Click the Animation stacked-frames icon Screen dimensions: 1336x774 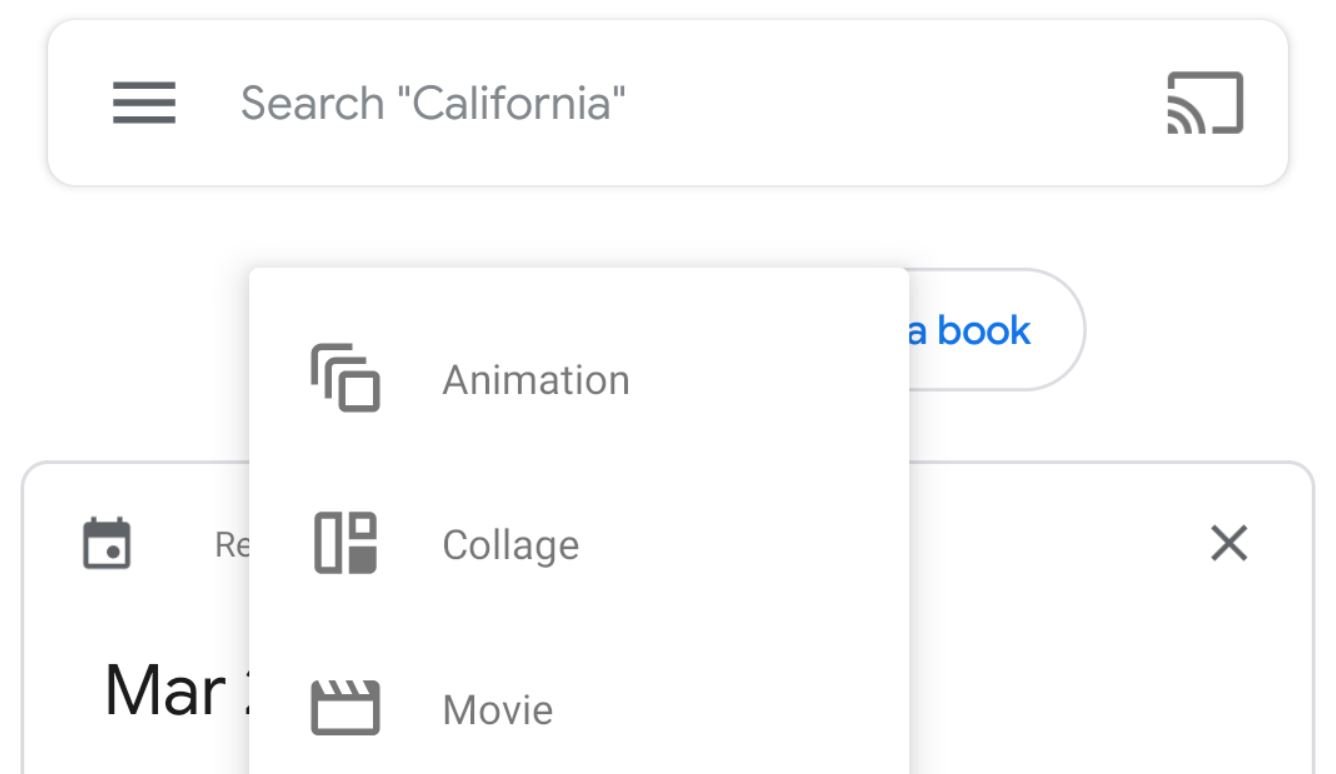point(345,379)
